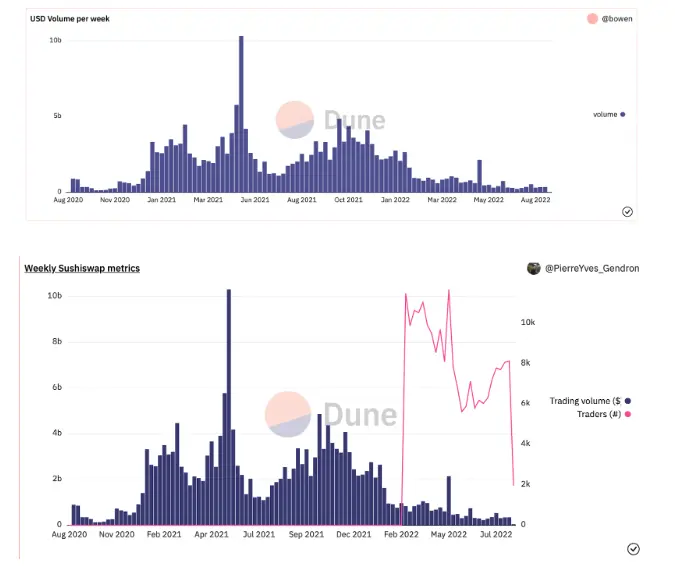
Task: Click the tallest bar in USD Volume chart
Action: [241, 114]
